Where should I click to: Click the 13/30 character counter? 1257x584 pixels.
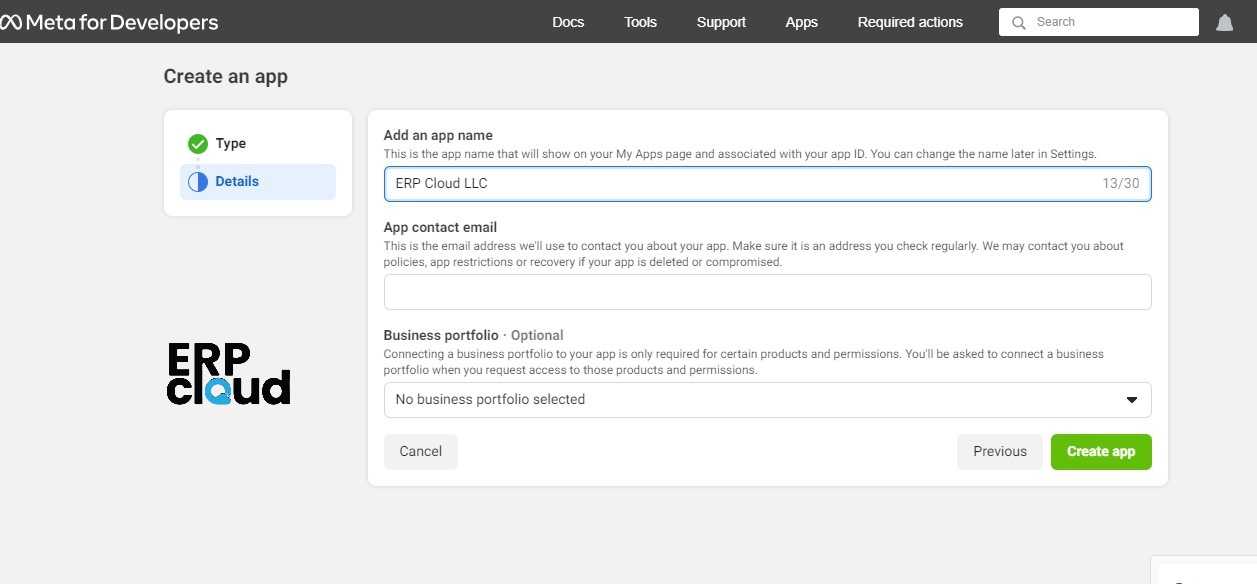(x=1121, y=184)
